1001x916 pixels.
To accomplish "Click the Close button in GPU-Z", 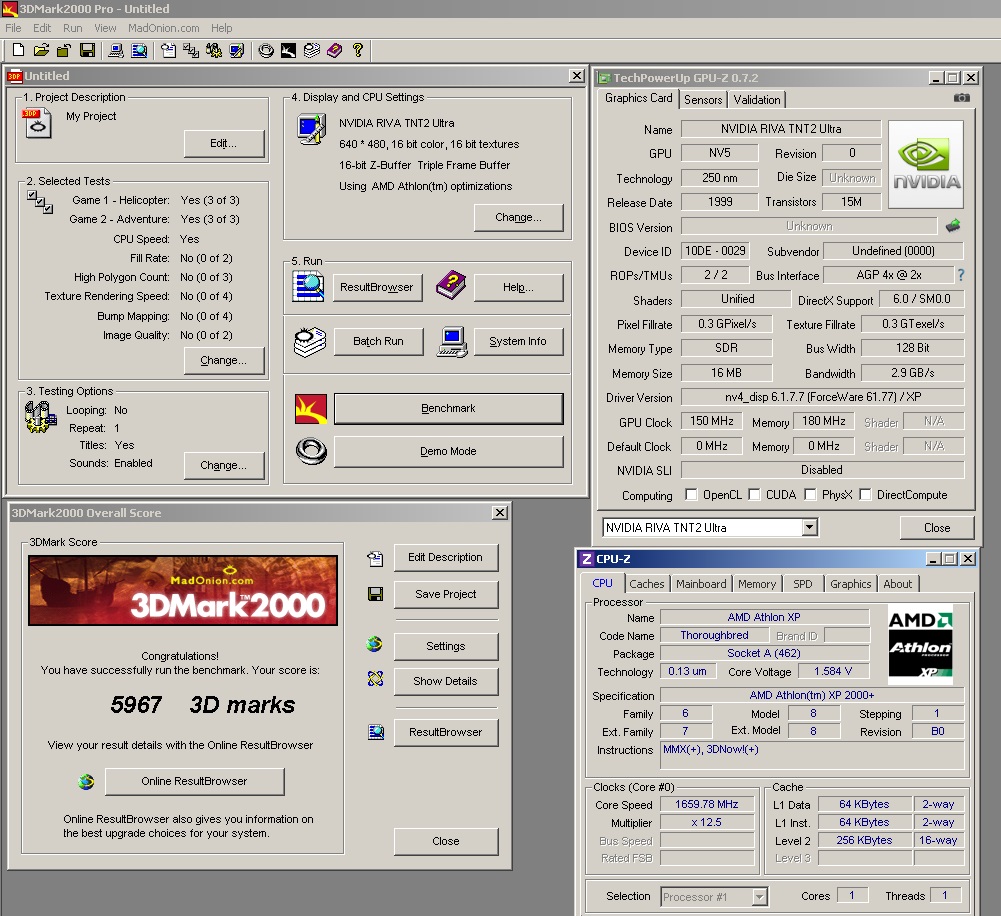I will pyautogui.click(x=937, y=528).
